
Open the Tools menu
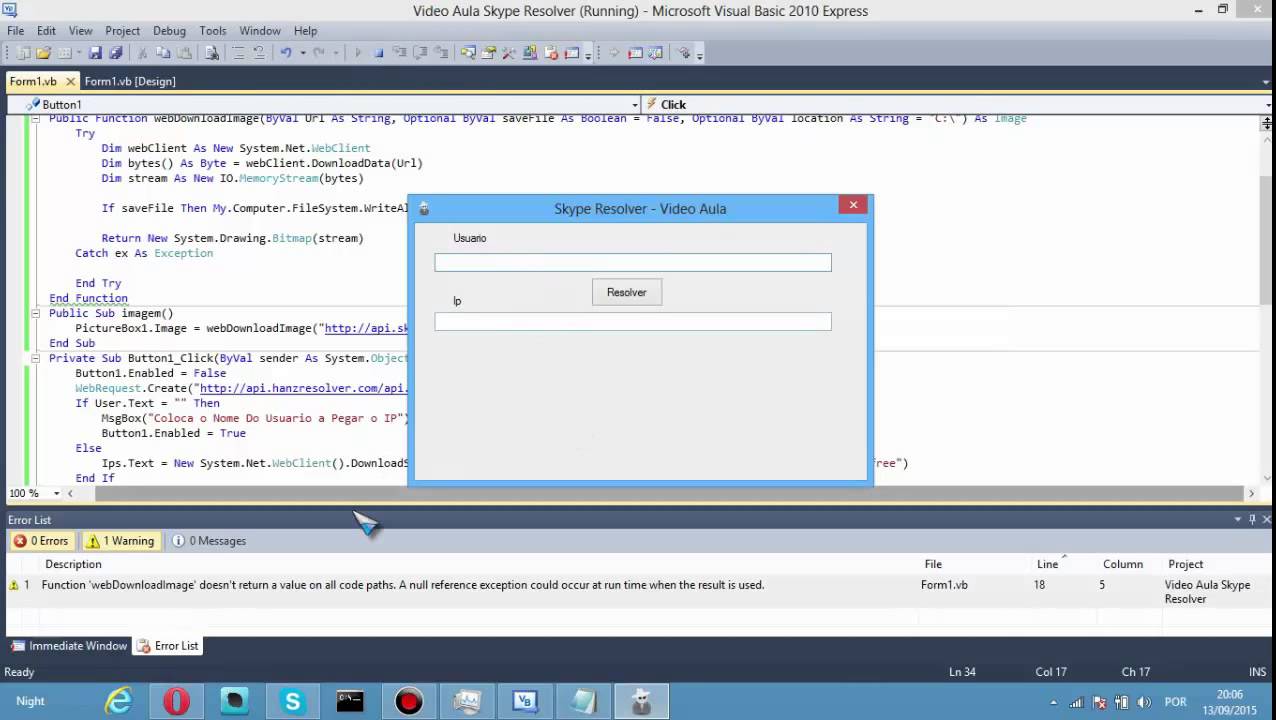coord(213,31)
